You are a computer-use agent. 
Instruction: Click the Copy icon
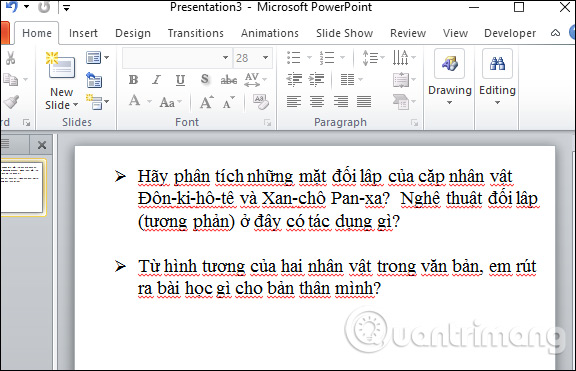(10, 79)
